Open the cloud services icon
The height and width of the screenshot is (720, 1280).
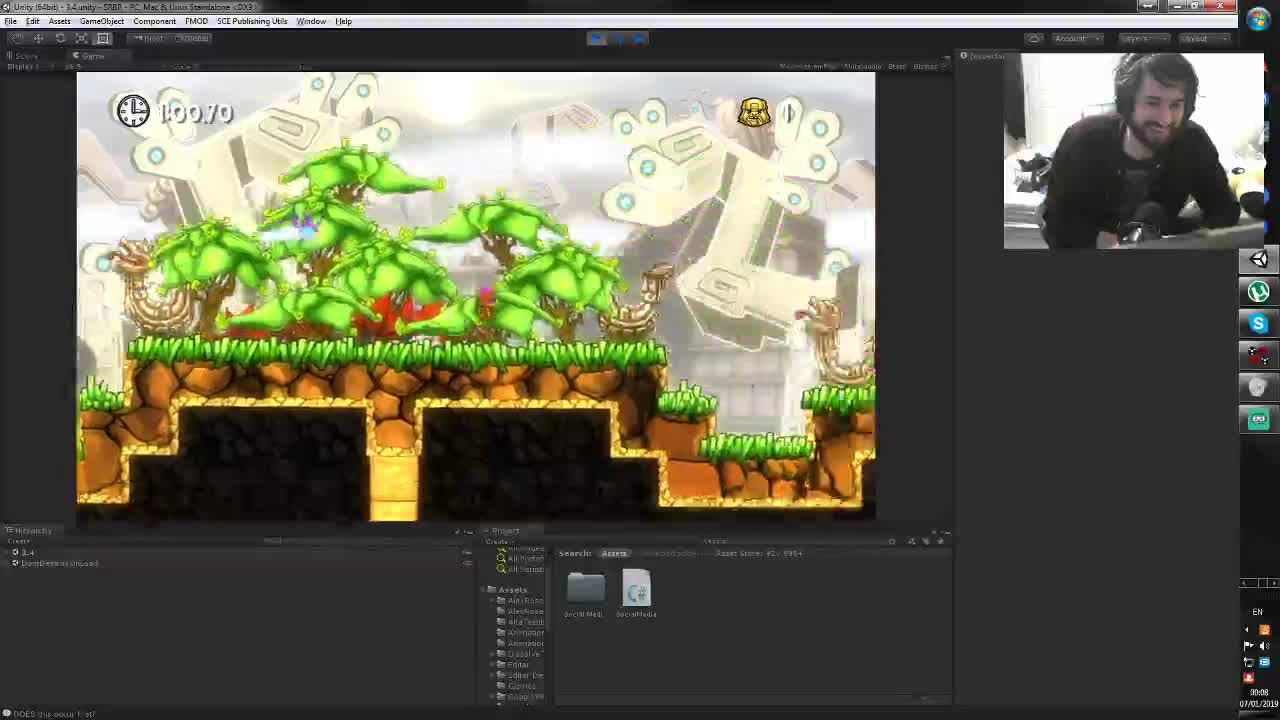tap(1034, 38)
